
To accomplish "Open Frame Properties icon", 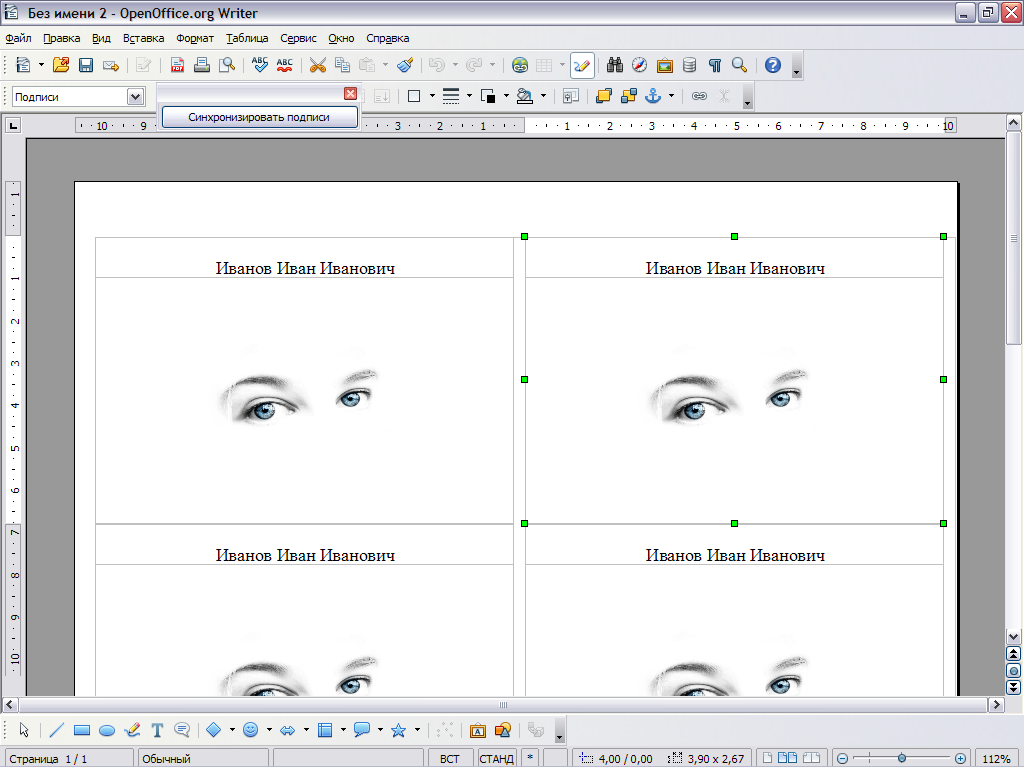I will click(571, 97).
